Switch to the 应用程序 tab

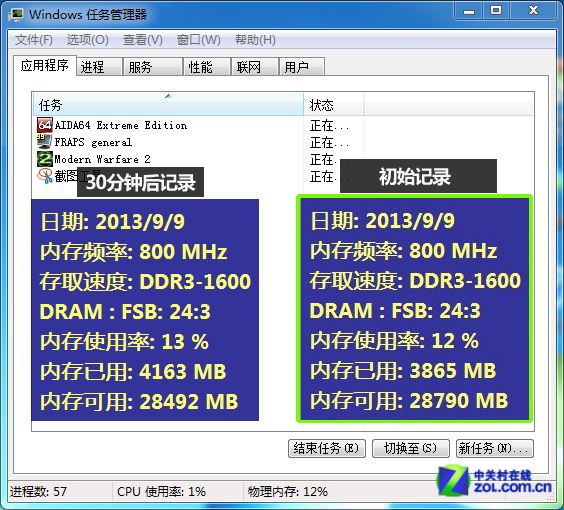point(45,65)
